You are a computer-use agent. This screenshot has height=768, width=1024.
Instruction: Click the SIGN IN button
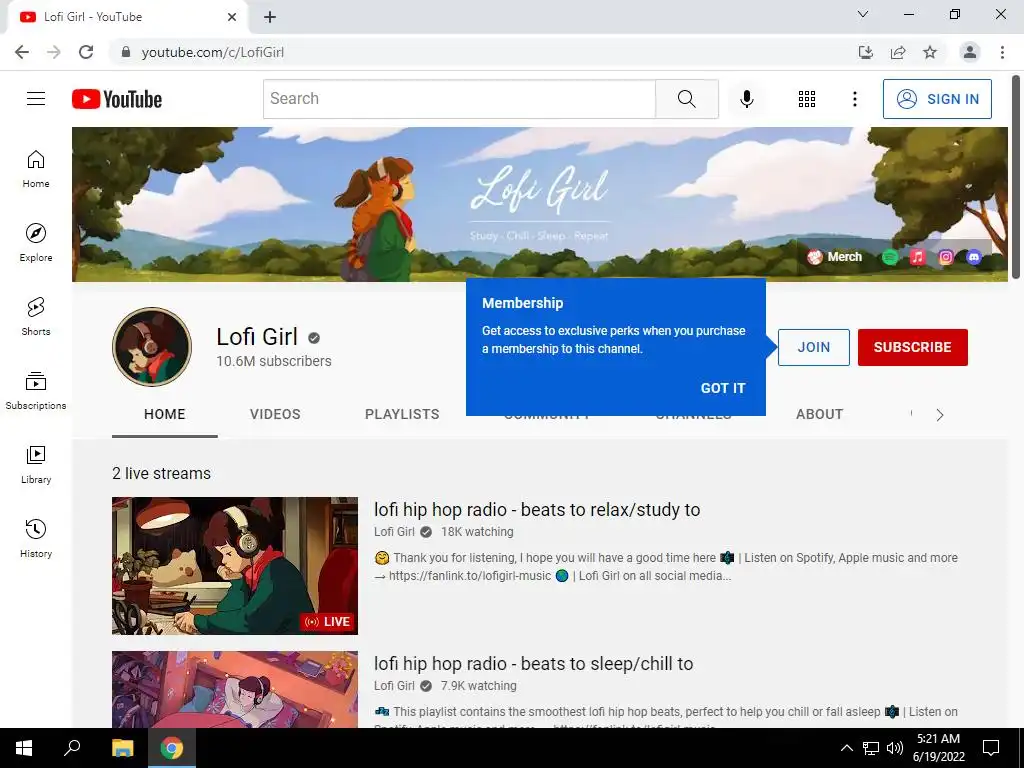tap(937, 99)
